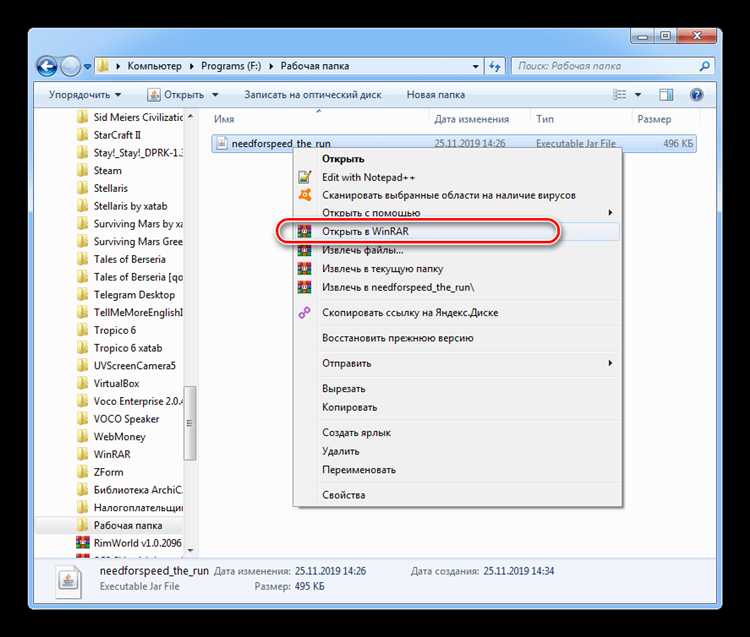
Task: Click the Back navigation arrow button
Action: (47, 66)
